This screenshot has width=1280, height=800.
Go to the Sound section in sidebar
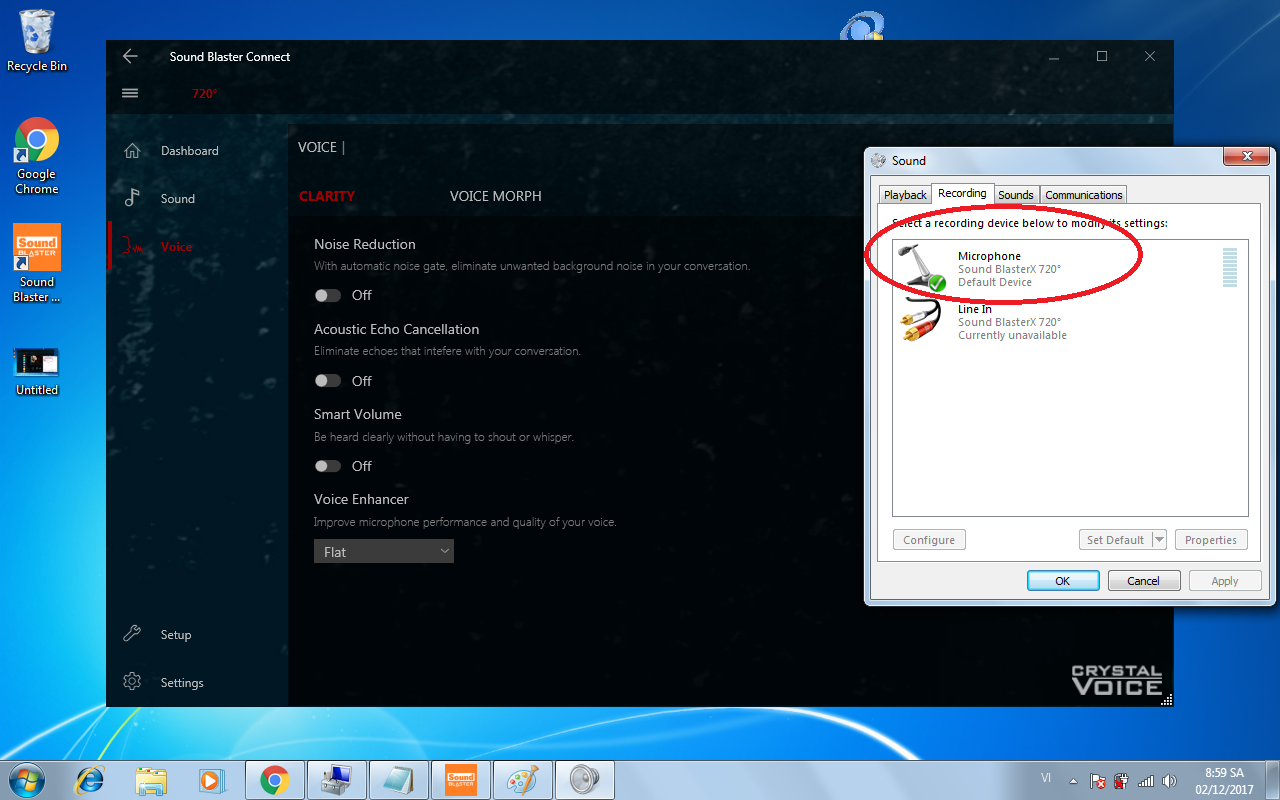point(177,199)
